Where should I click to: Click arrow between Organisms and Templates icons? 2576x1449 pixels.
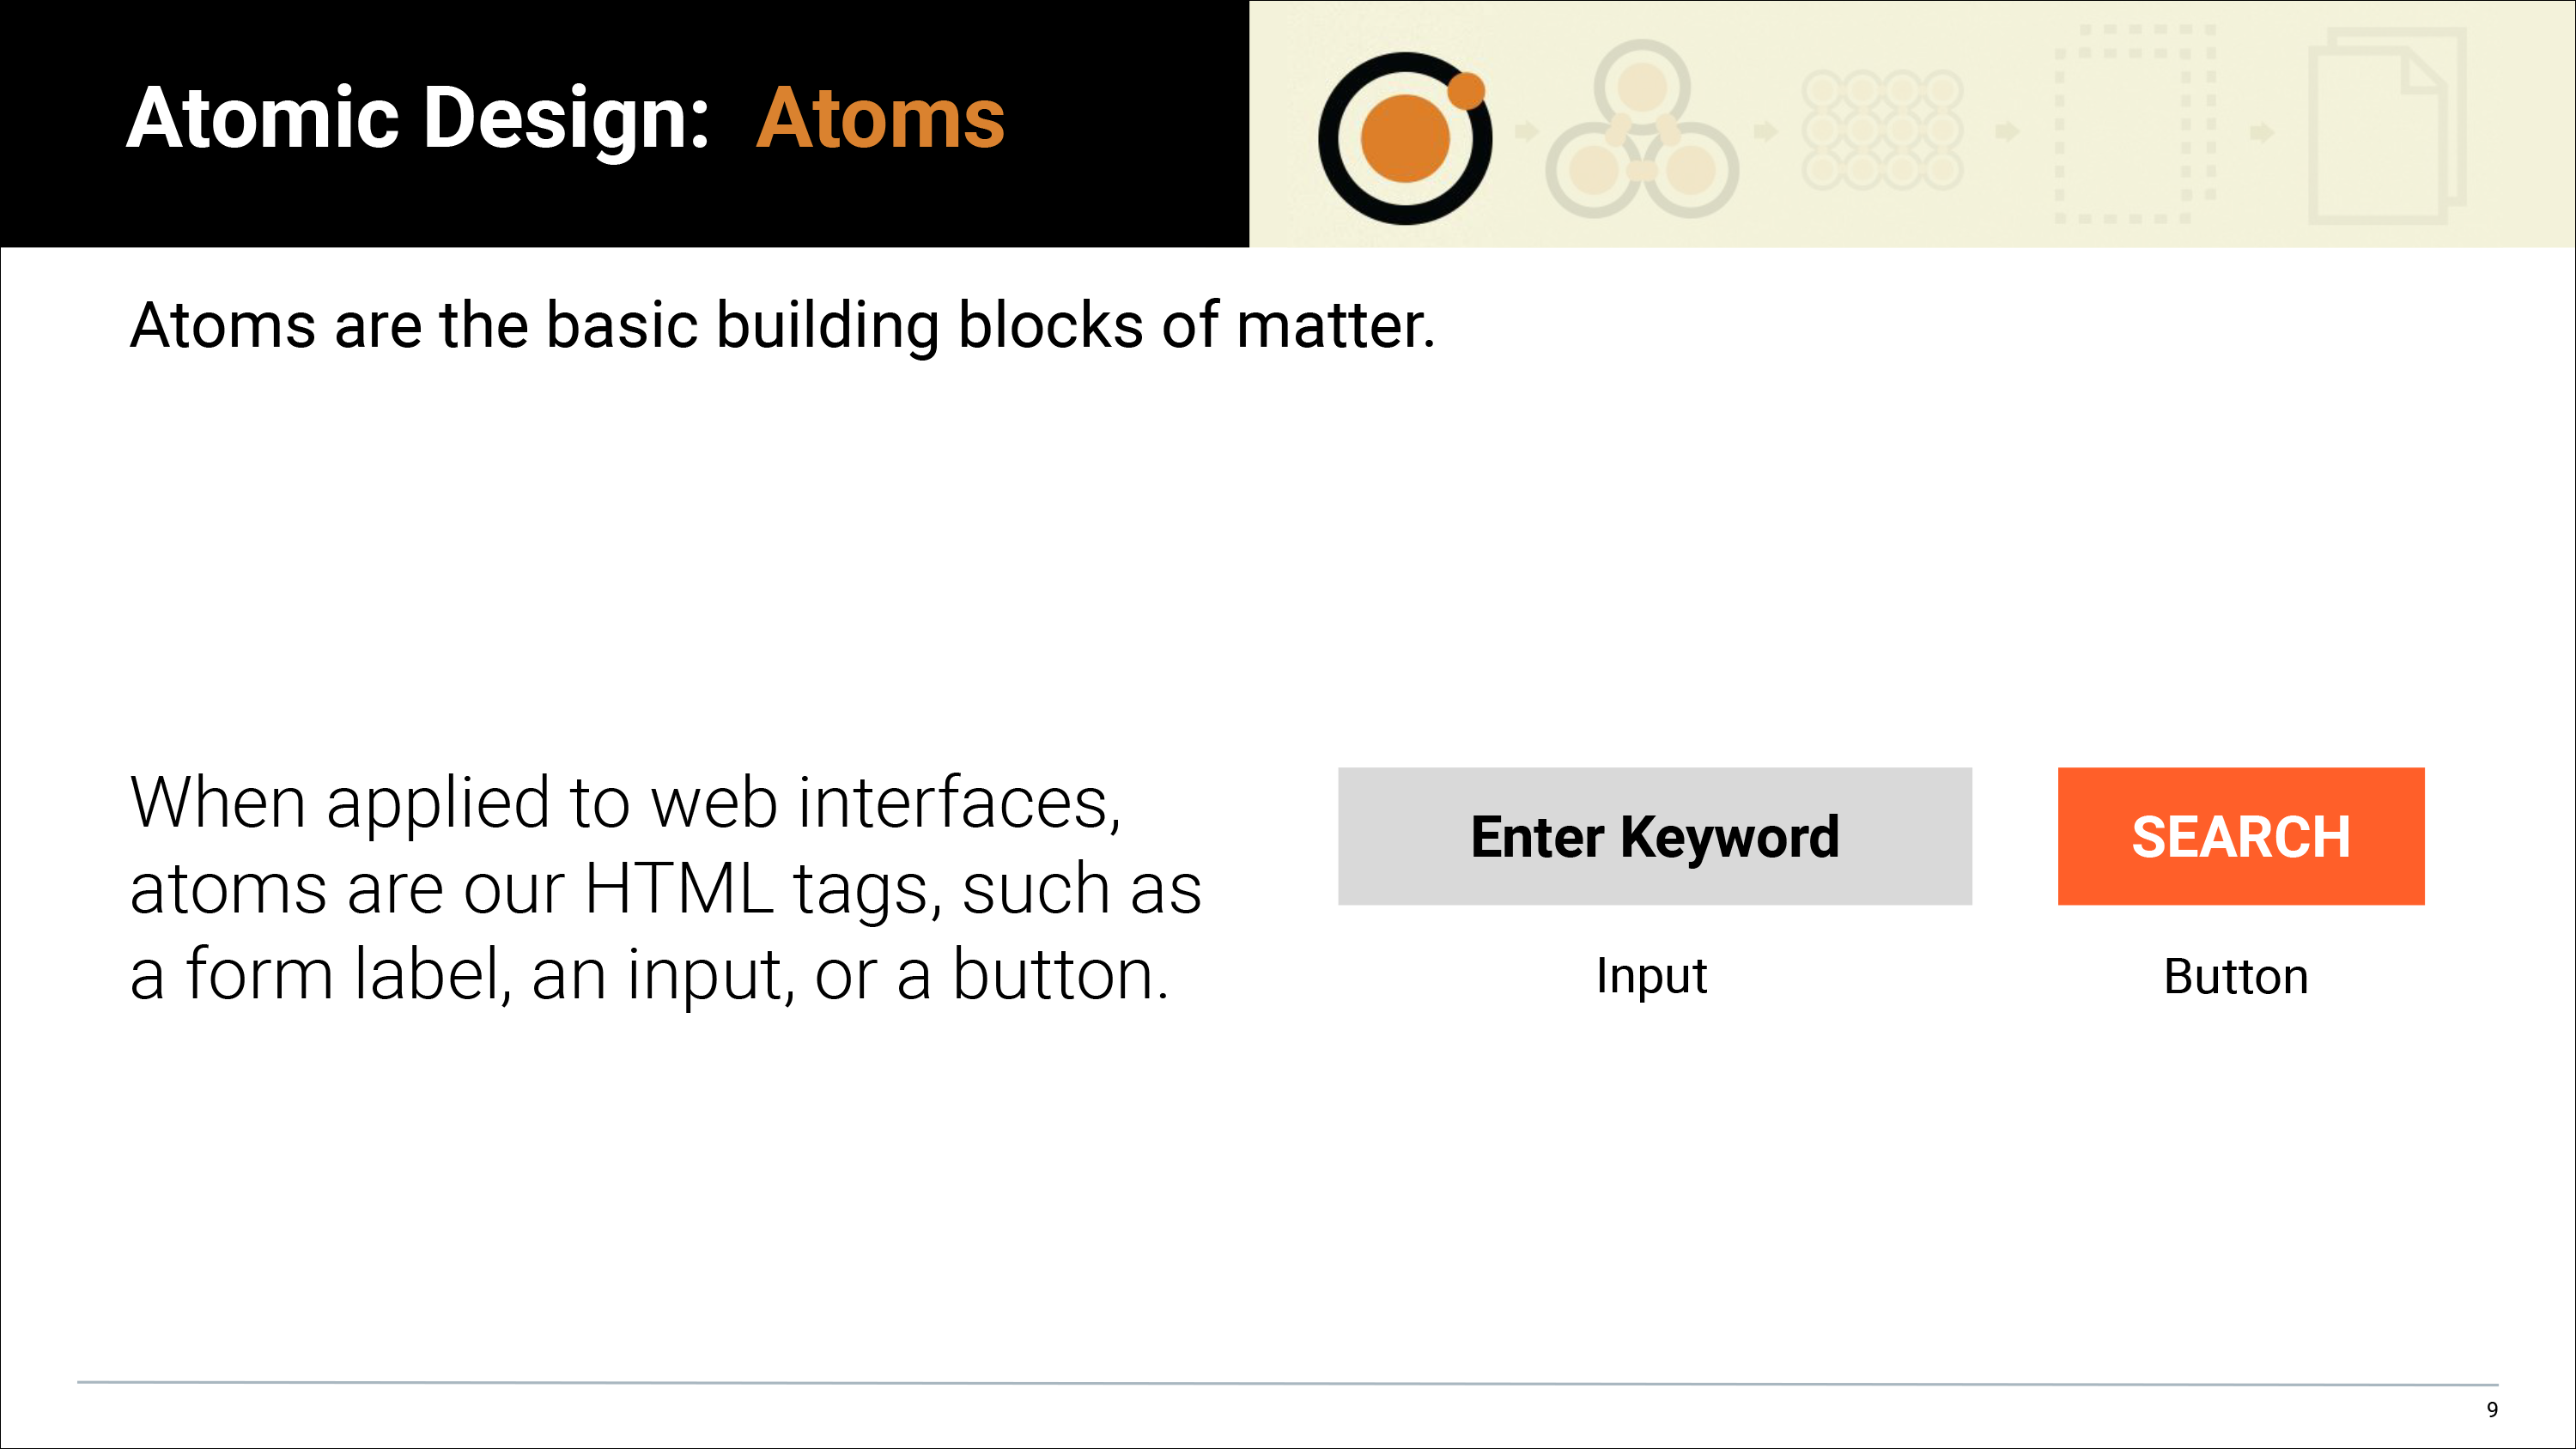2007,132
